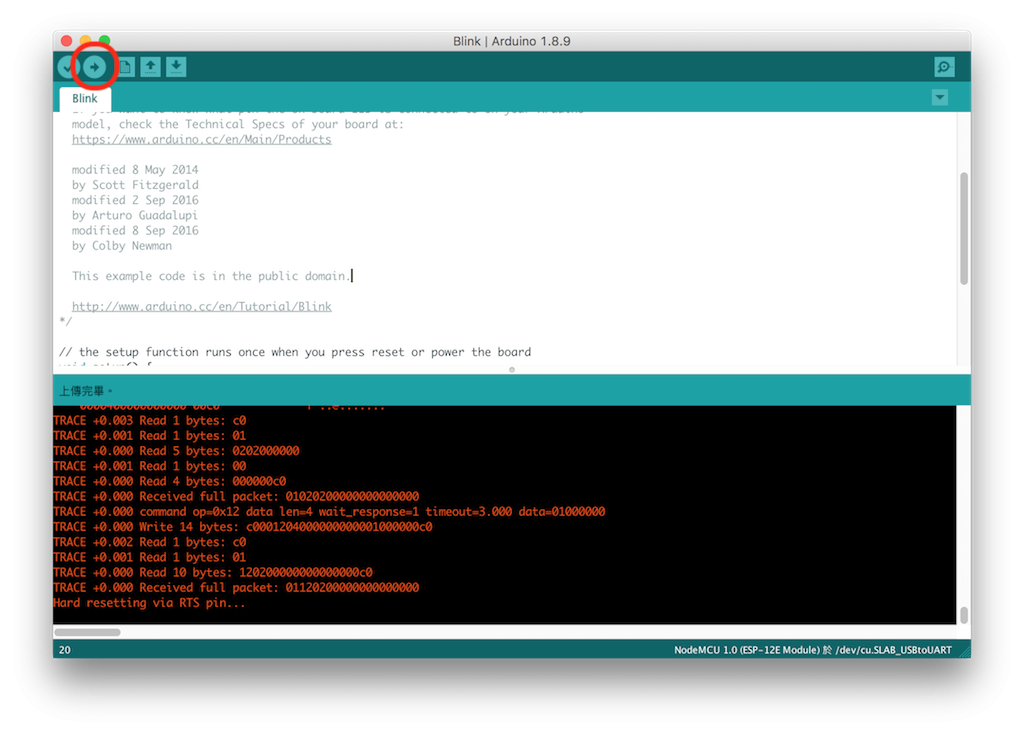Click the 'command op=0x12' trace line
Viewport: 1024px width, 734px height.
coord(329,511)
